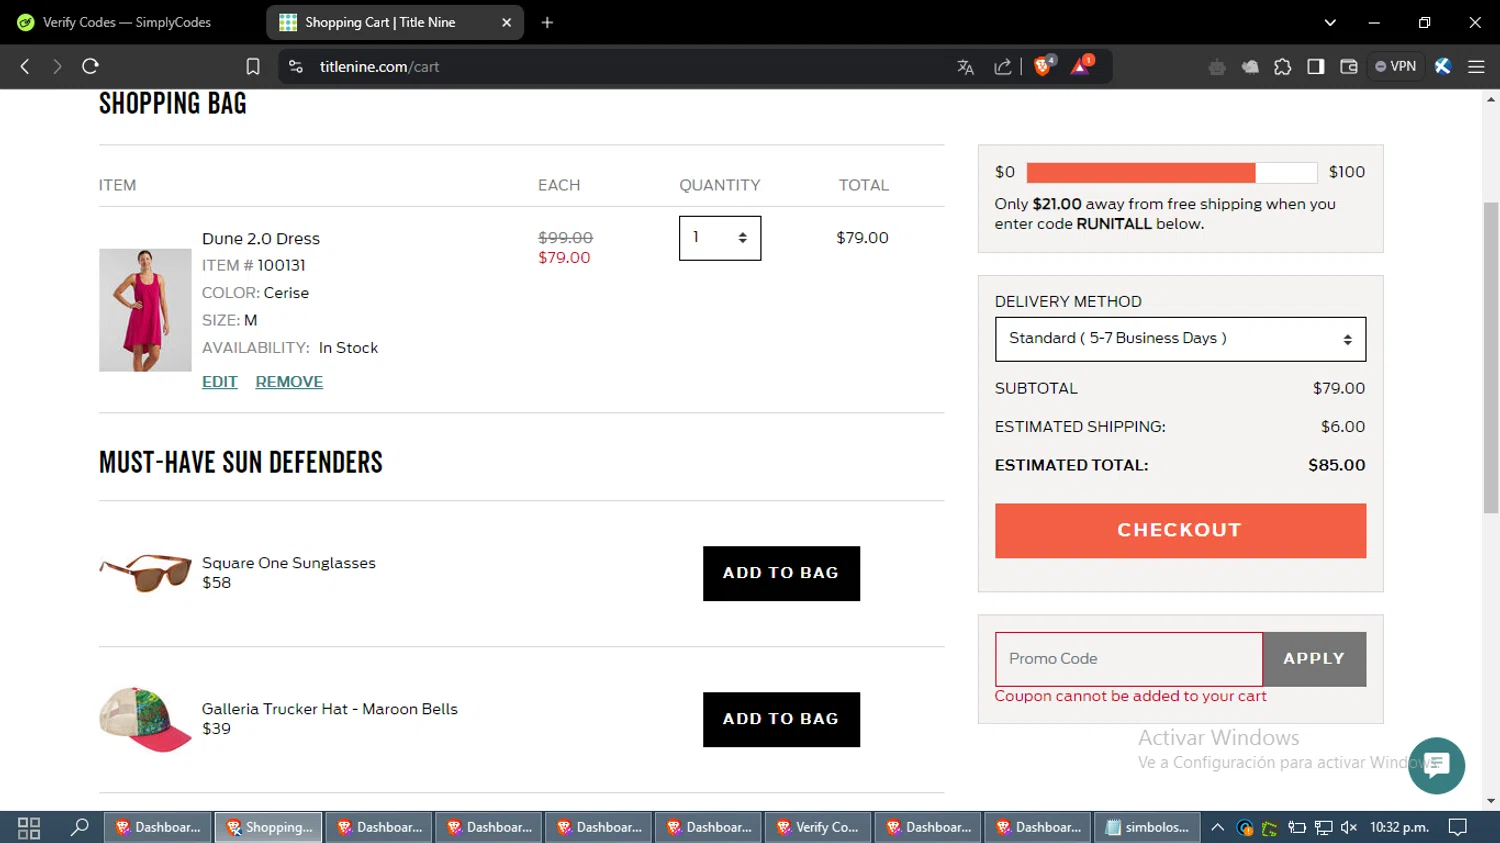Open the Brave Shields panel
1500x843 pixels.
click(1043, 66)
